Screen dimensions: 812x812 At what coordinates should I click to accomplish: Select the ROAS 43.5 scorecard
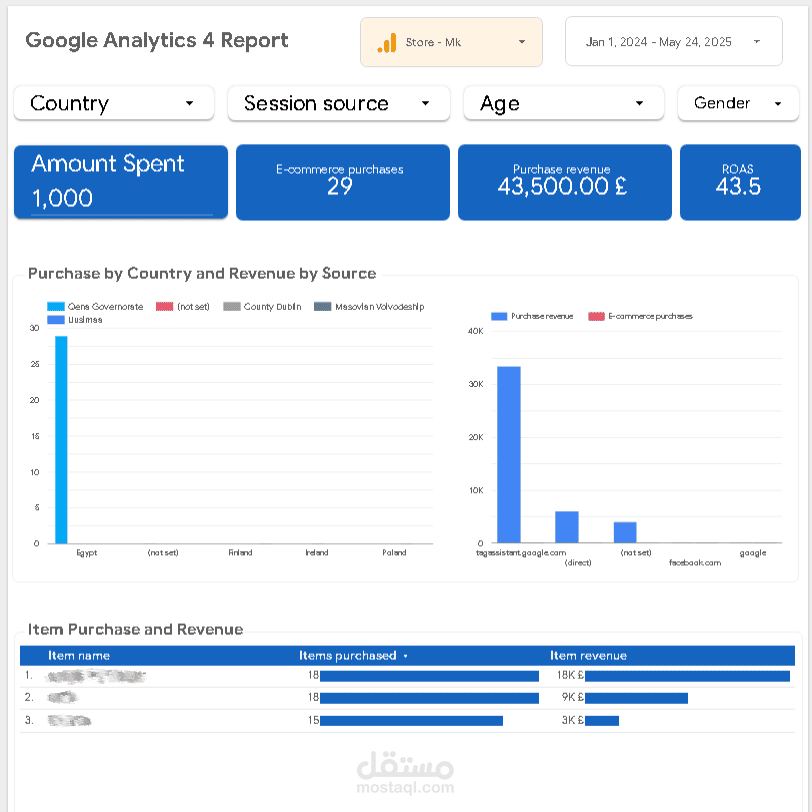pyautogui.click(x=740, y=182)
